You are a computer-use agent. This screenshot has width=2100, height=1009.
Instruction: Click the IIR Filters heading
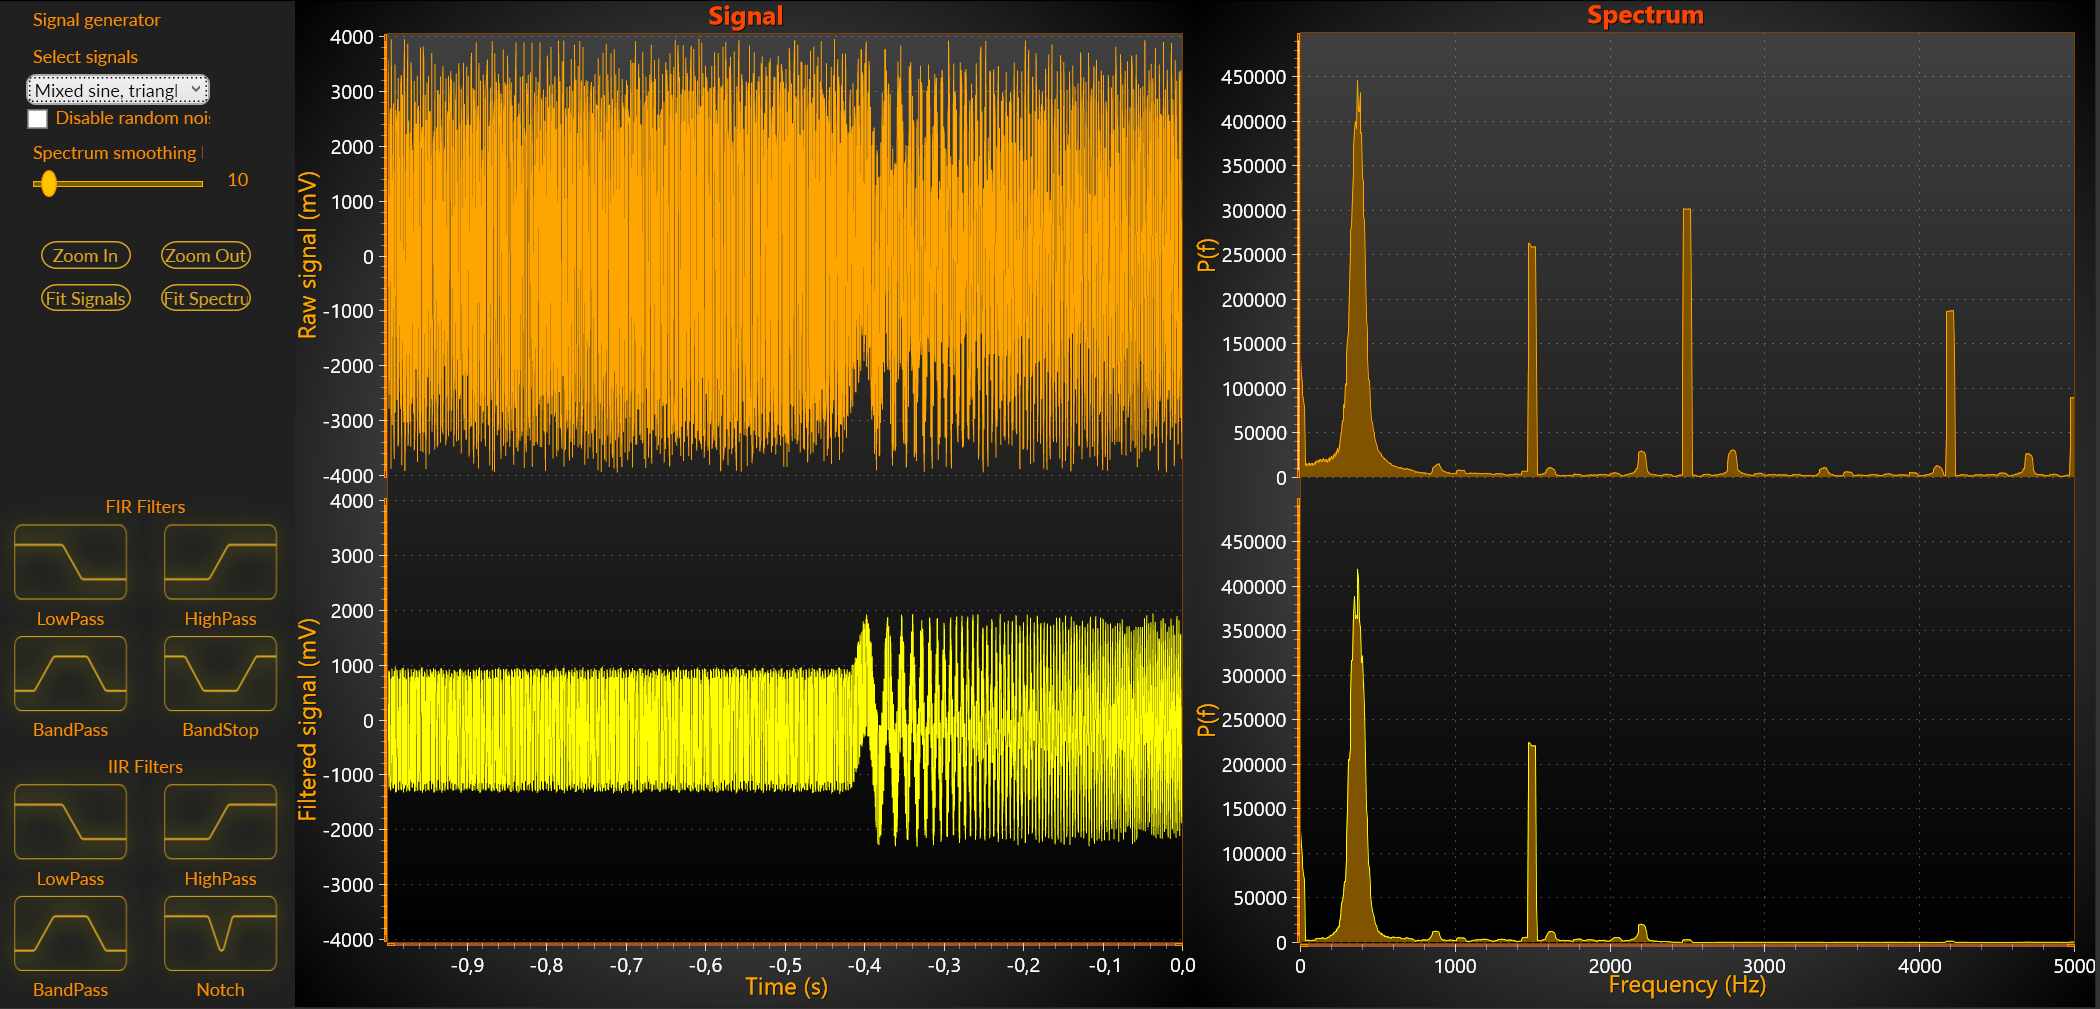145,767
